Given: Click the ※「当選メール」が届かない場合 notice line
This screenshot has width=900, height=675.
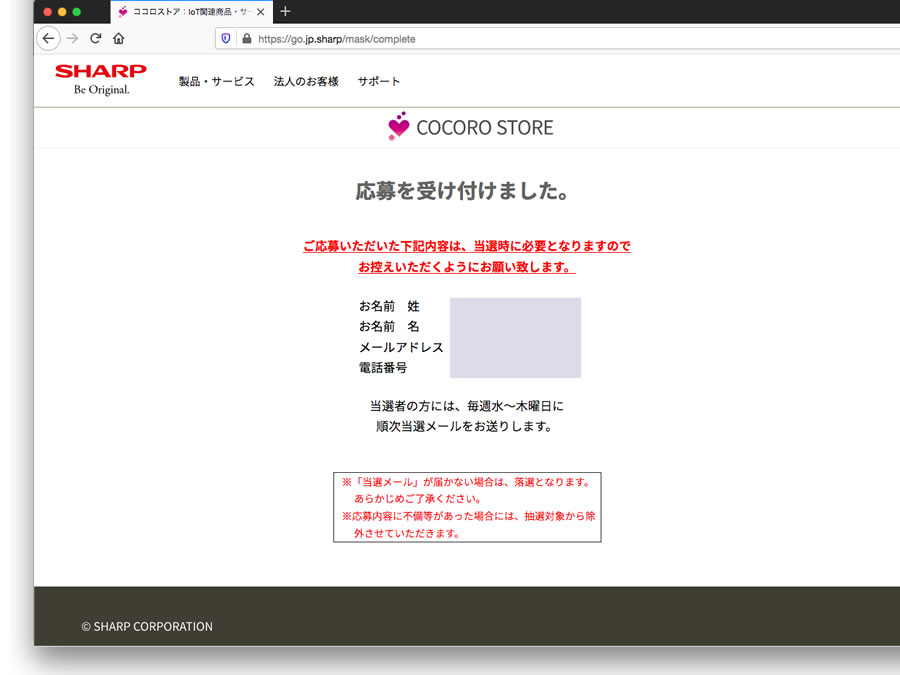Looking at the screenshot, I should 467,482.
